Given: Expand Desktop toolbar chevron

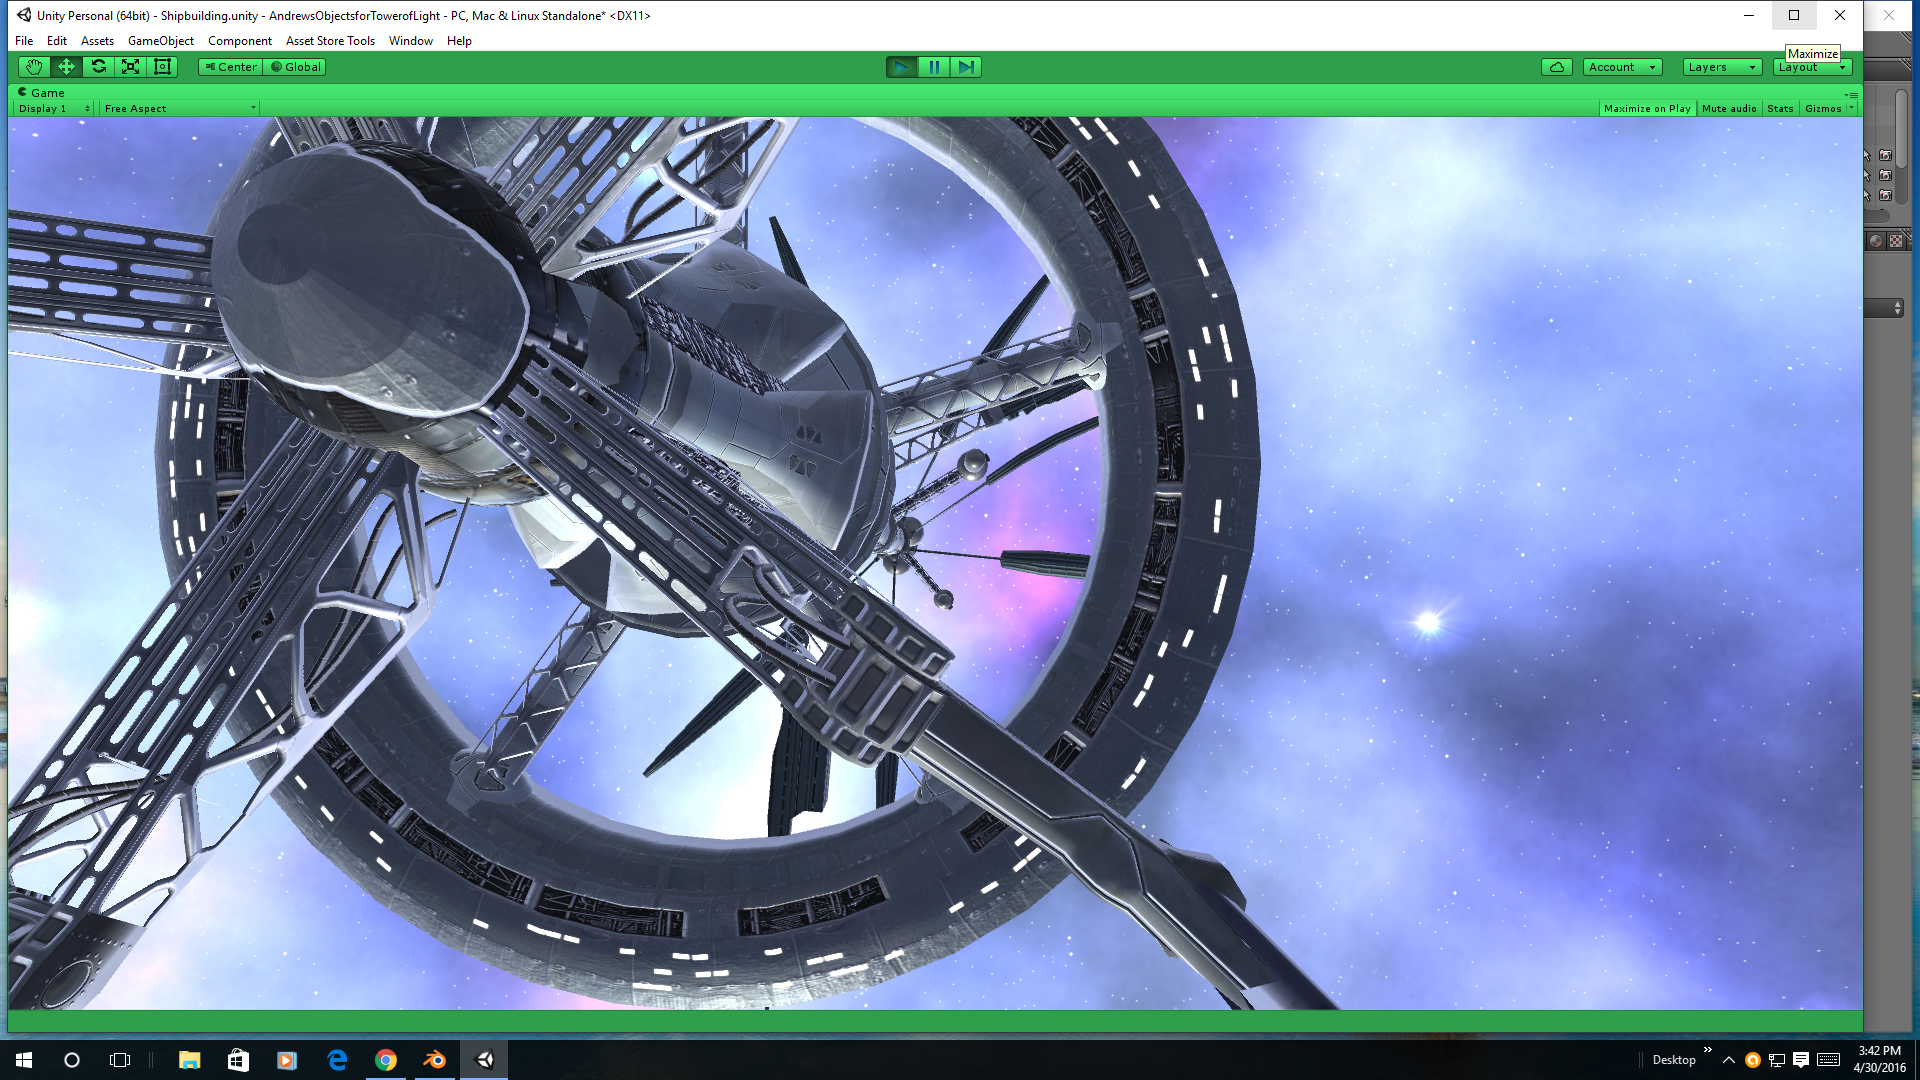Looking at the screenshot, I should coord(1708,1050).
